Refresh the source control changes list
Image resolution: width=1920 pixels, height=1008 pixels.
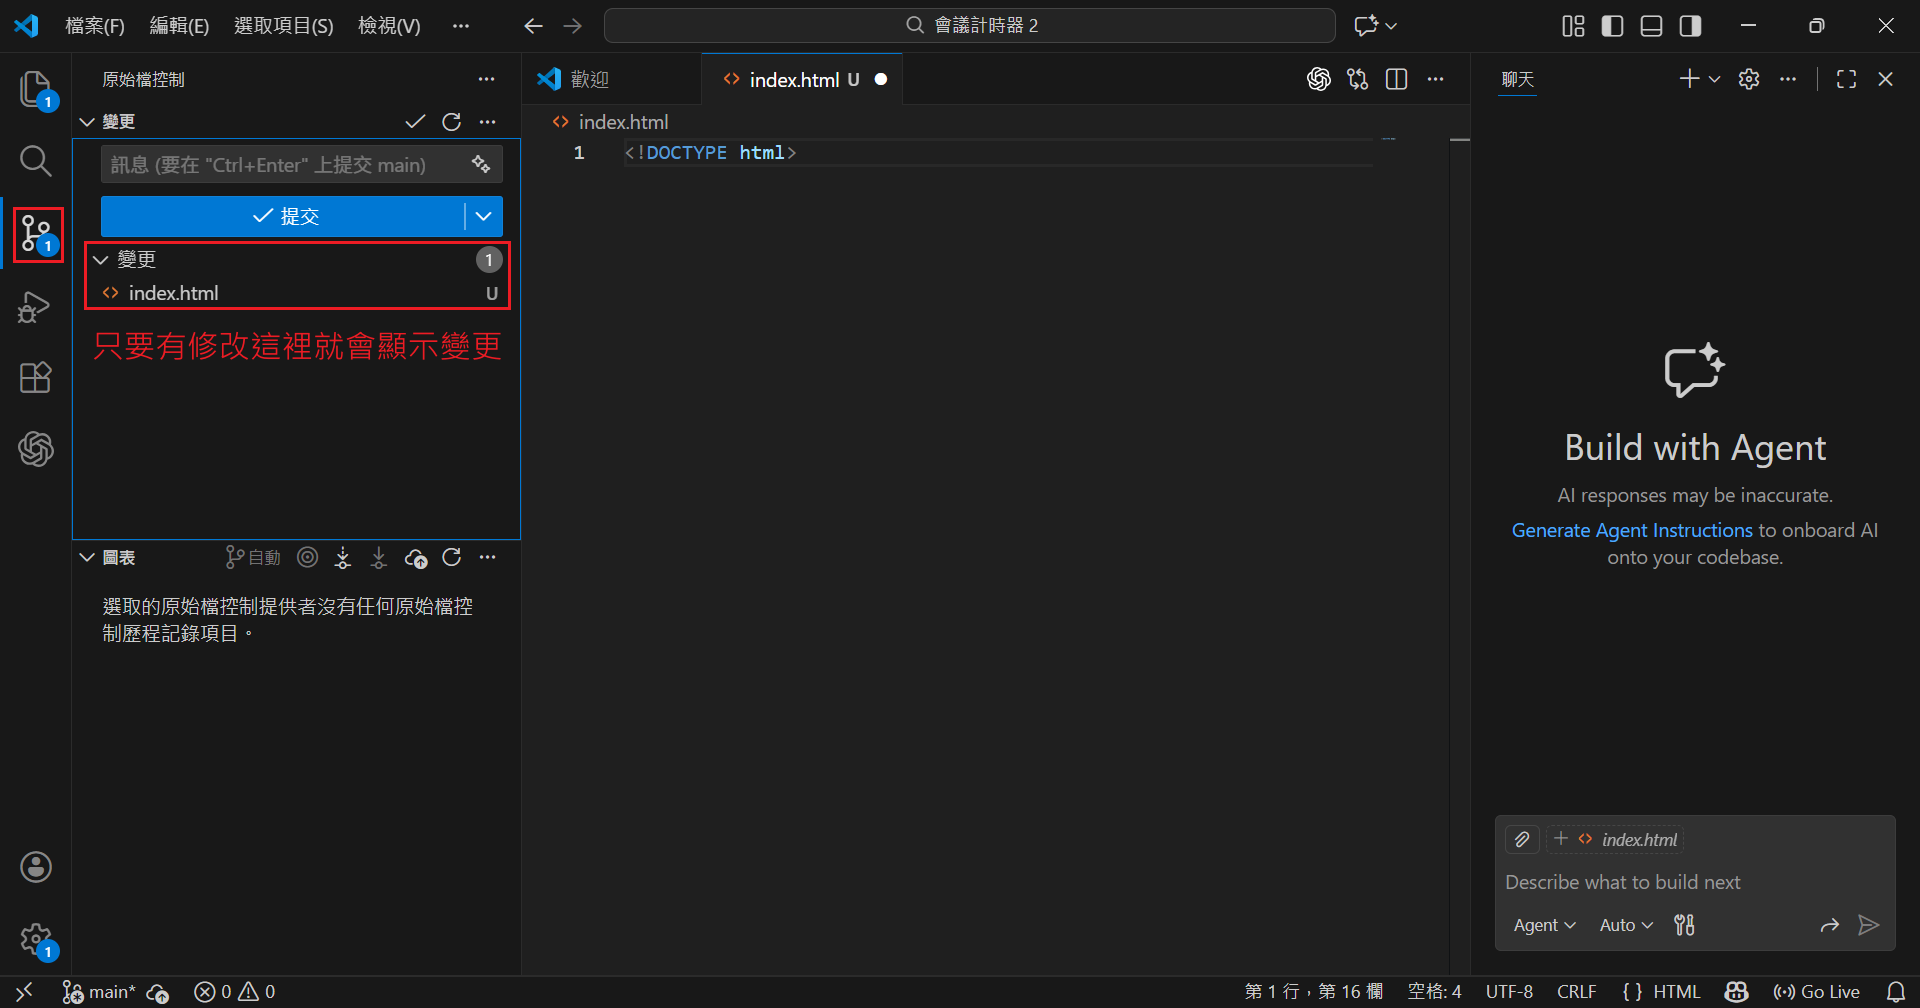pyautogui.click(x=452, y=122)
